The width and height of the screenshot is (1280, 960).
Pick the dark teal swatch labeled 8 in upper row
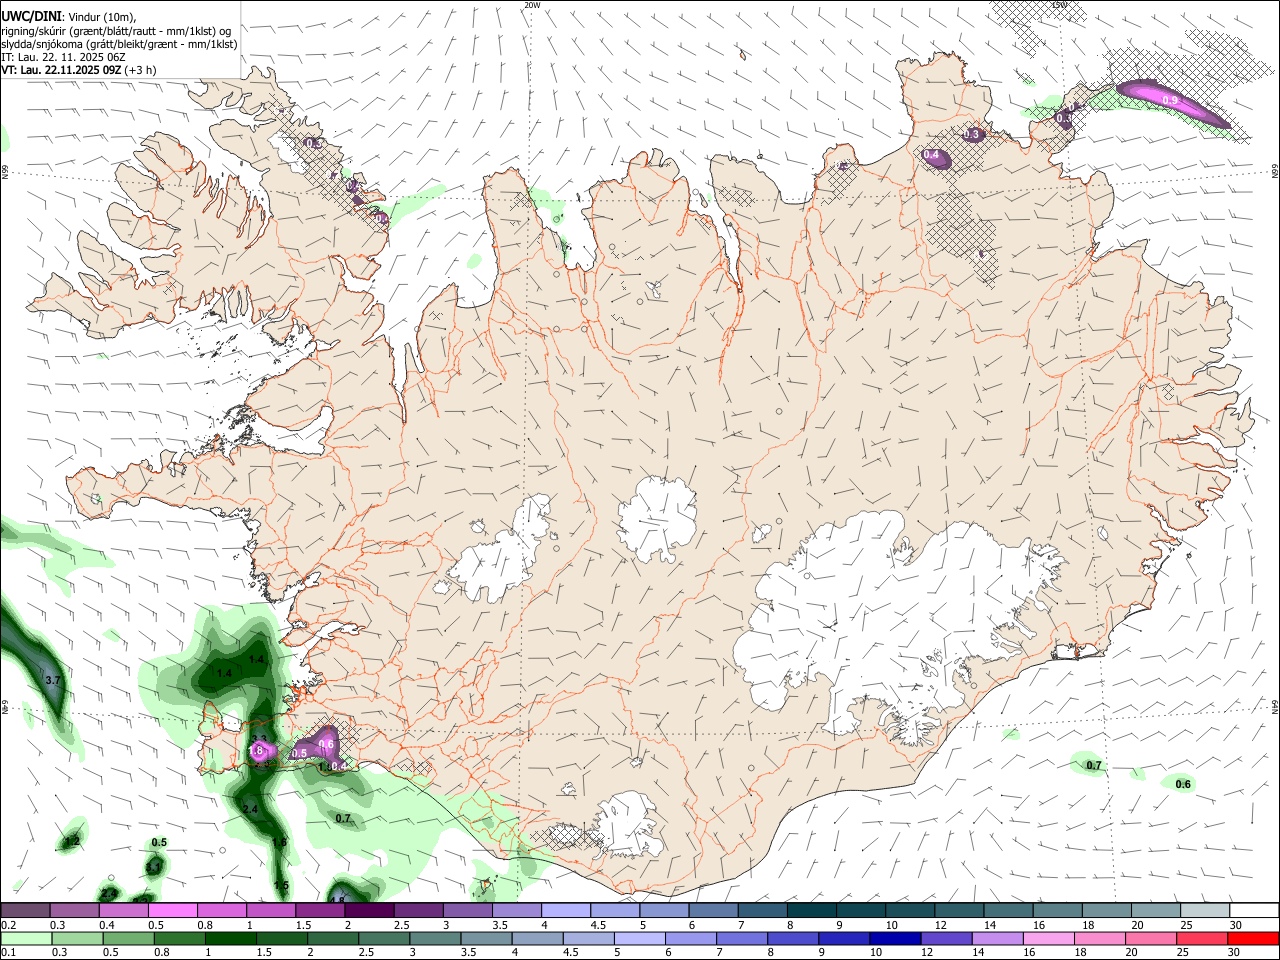812,910
